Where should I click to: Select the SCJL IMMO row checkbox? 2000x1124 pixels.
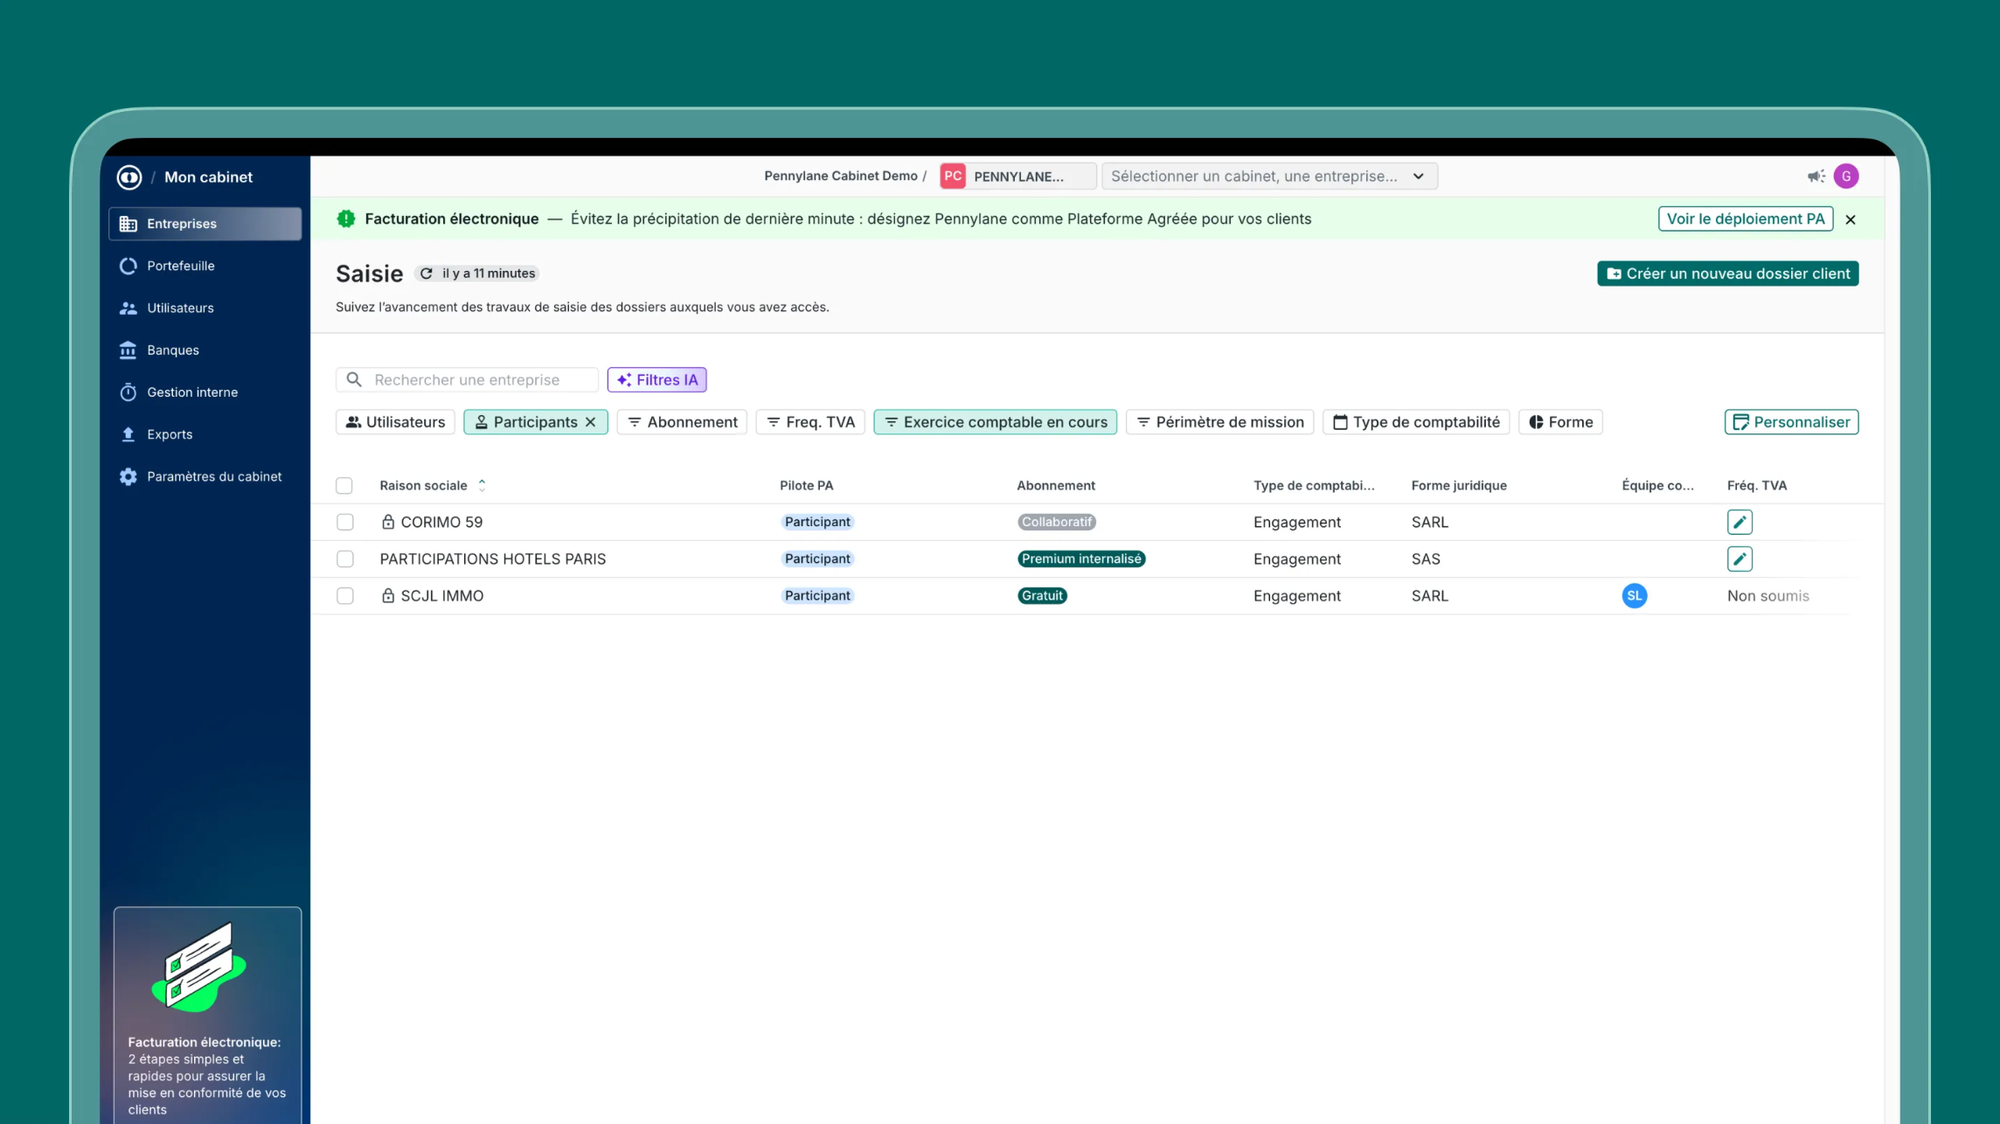345,596
